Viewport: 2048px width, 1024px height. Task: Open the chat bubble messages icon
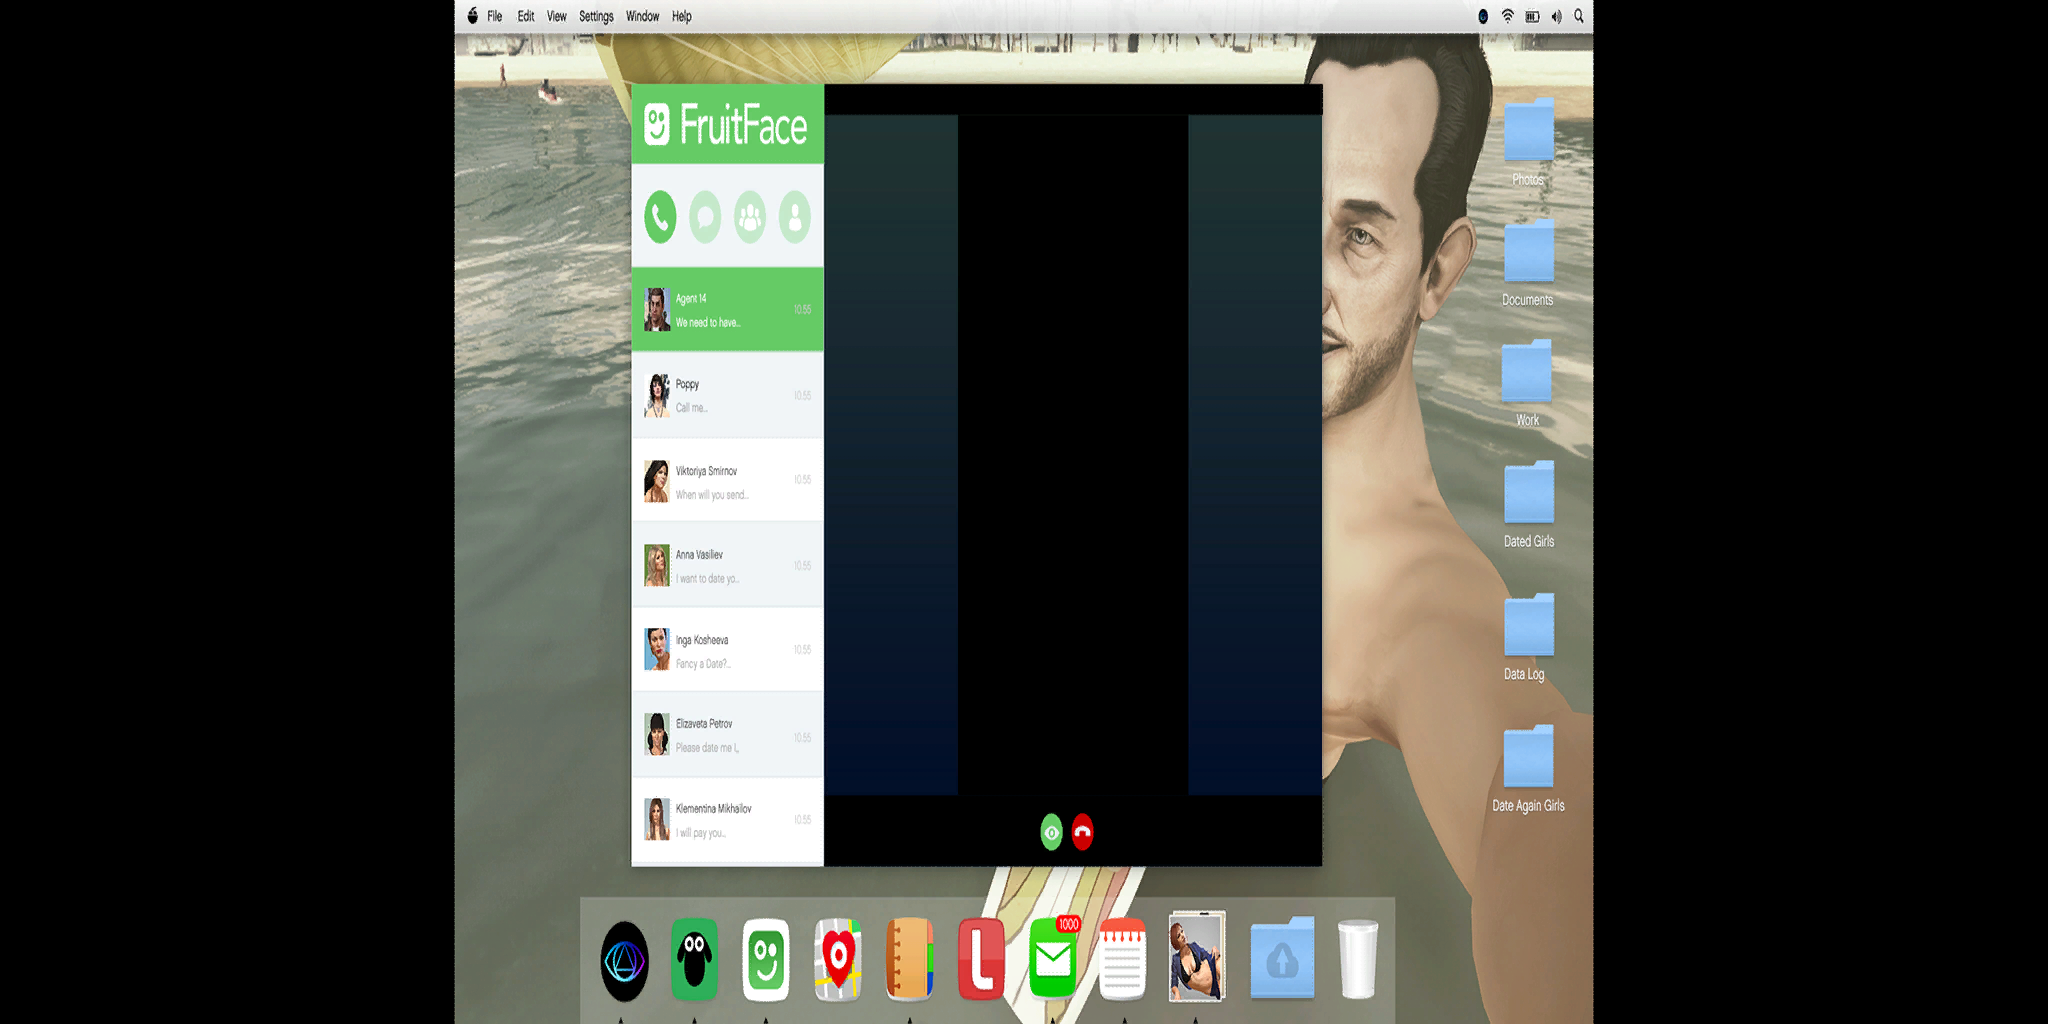point(705,217)
